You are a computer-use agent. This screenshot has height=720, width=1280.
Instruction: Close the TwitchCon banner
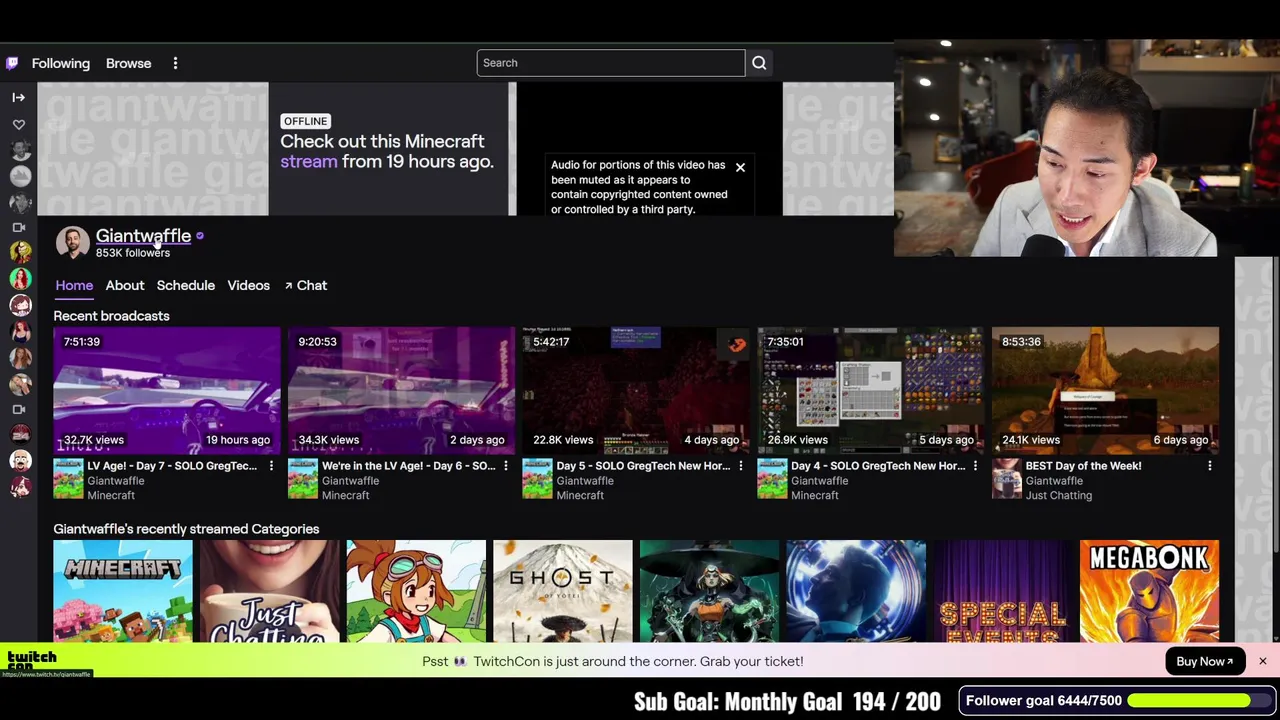coord(1262,661)
